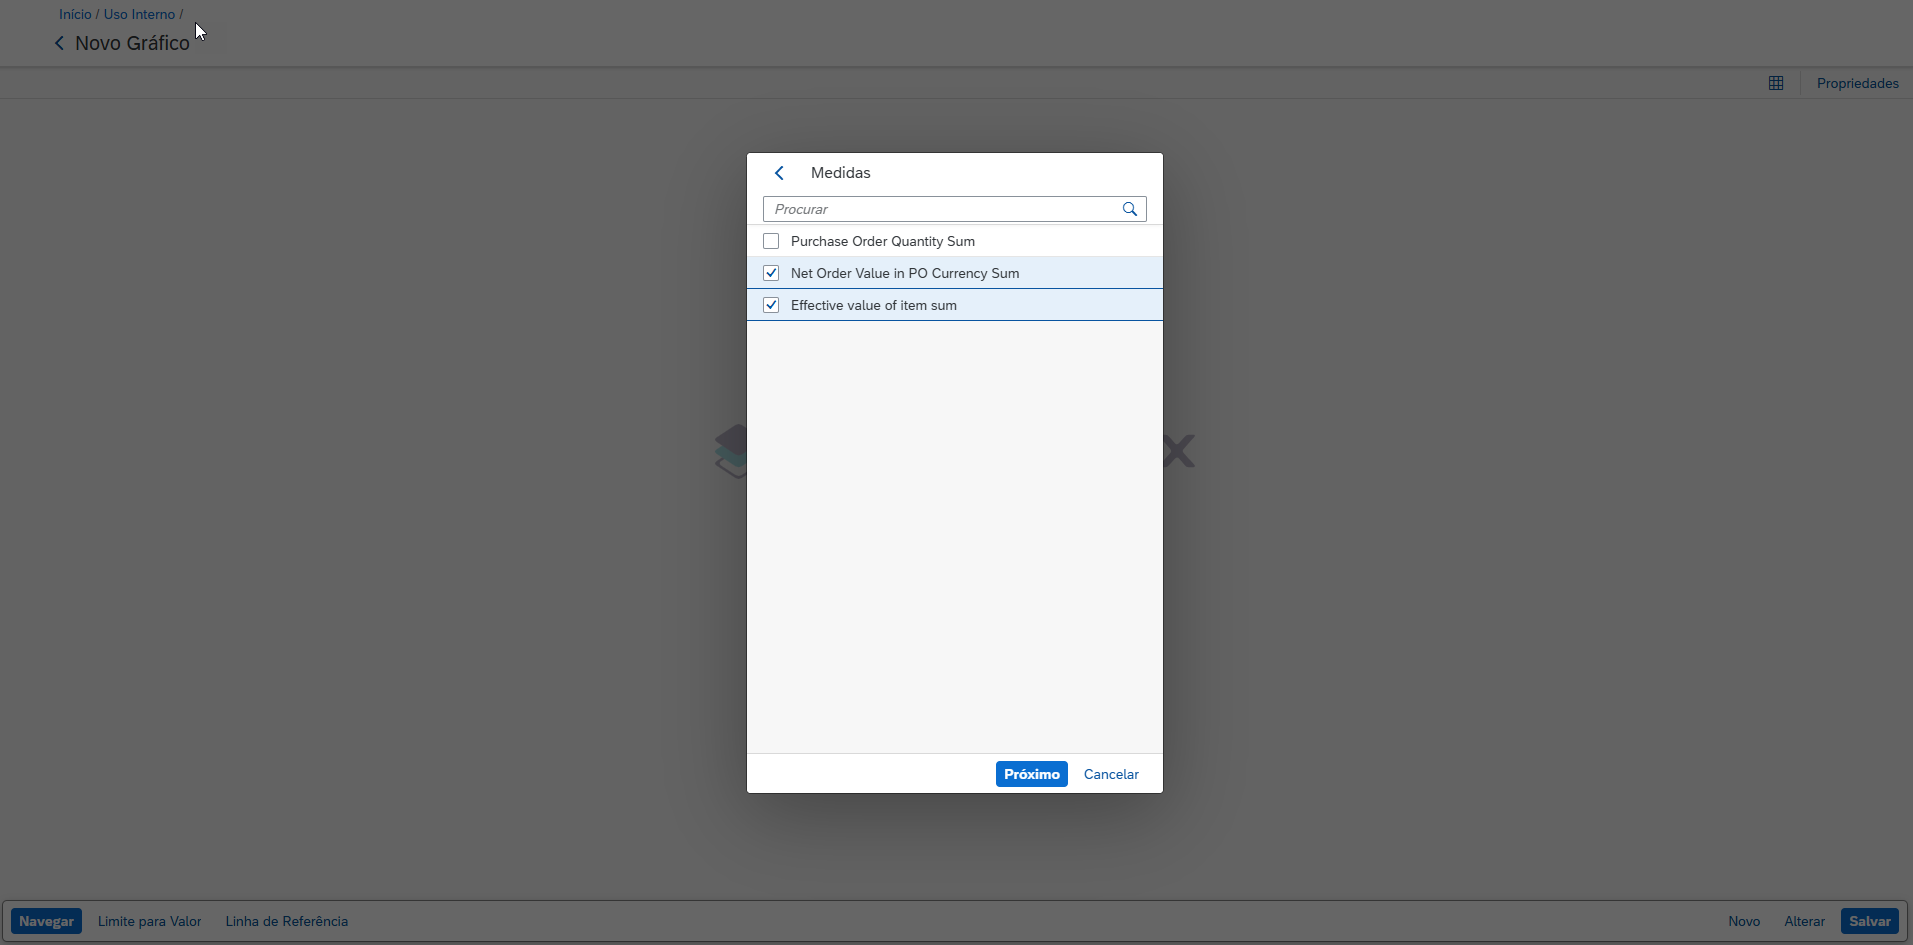The height and width of the screenshot is (945, 1913).
Task: Switch to the table view icon
Action: point(1775,83)
